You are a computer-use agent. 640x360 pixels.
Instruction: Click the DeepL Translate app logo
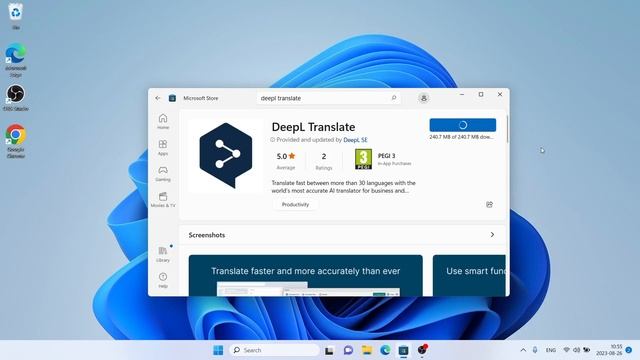pyautogui.click(x=226, y=156)
